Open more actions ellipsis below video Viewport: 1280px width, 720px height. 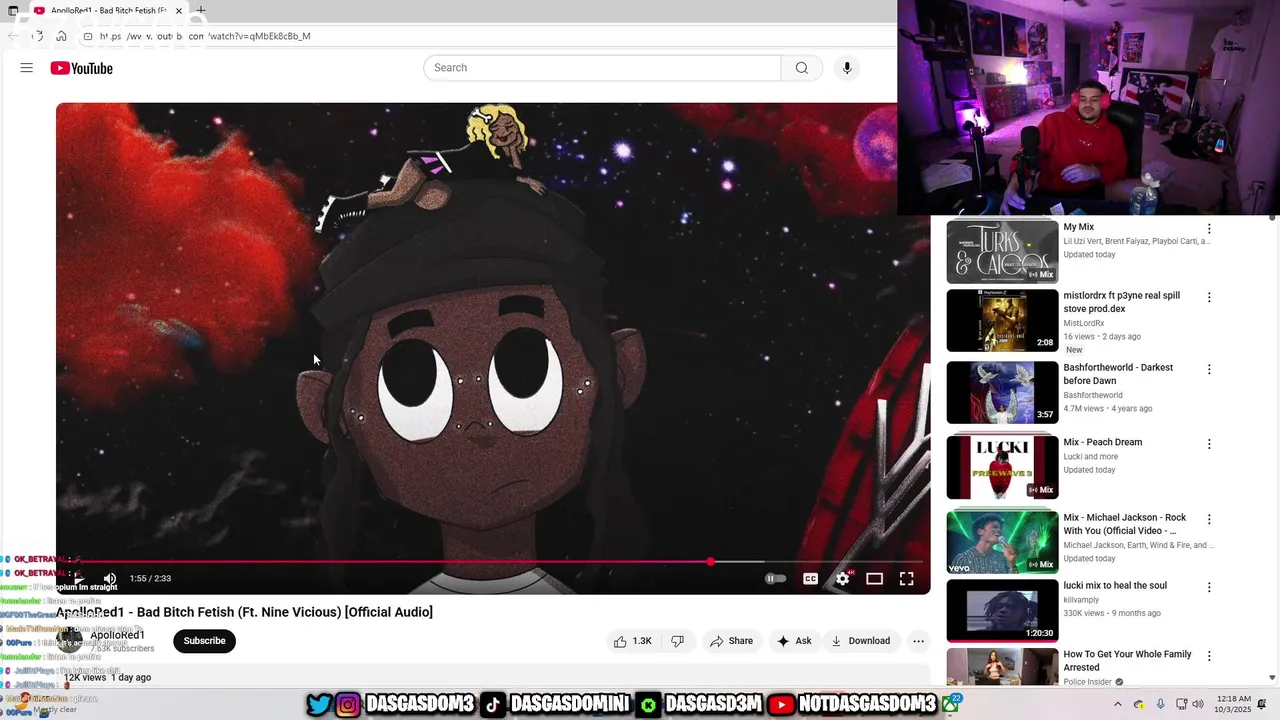[918, 641]
